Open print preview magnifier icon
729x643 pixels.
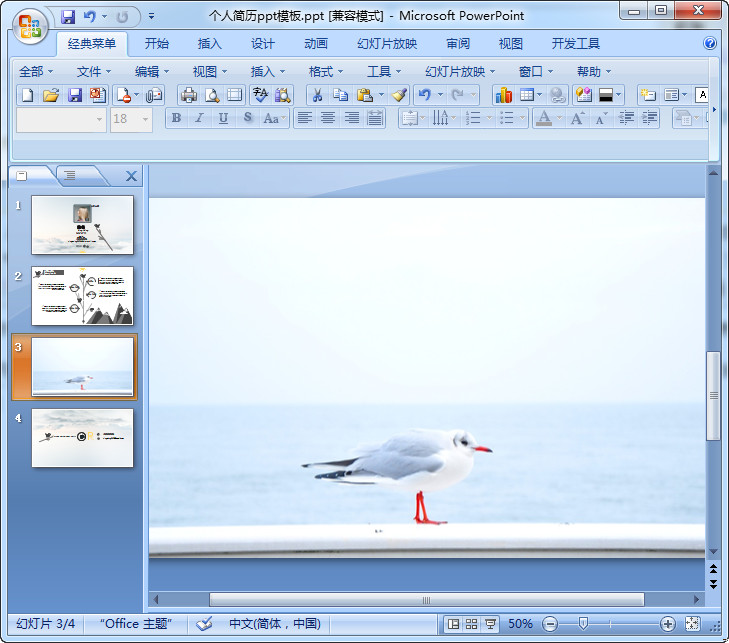(x=212, y=95)
